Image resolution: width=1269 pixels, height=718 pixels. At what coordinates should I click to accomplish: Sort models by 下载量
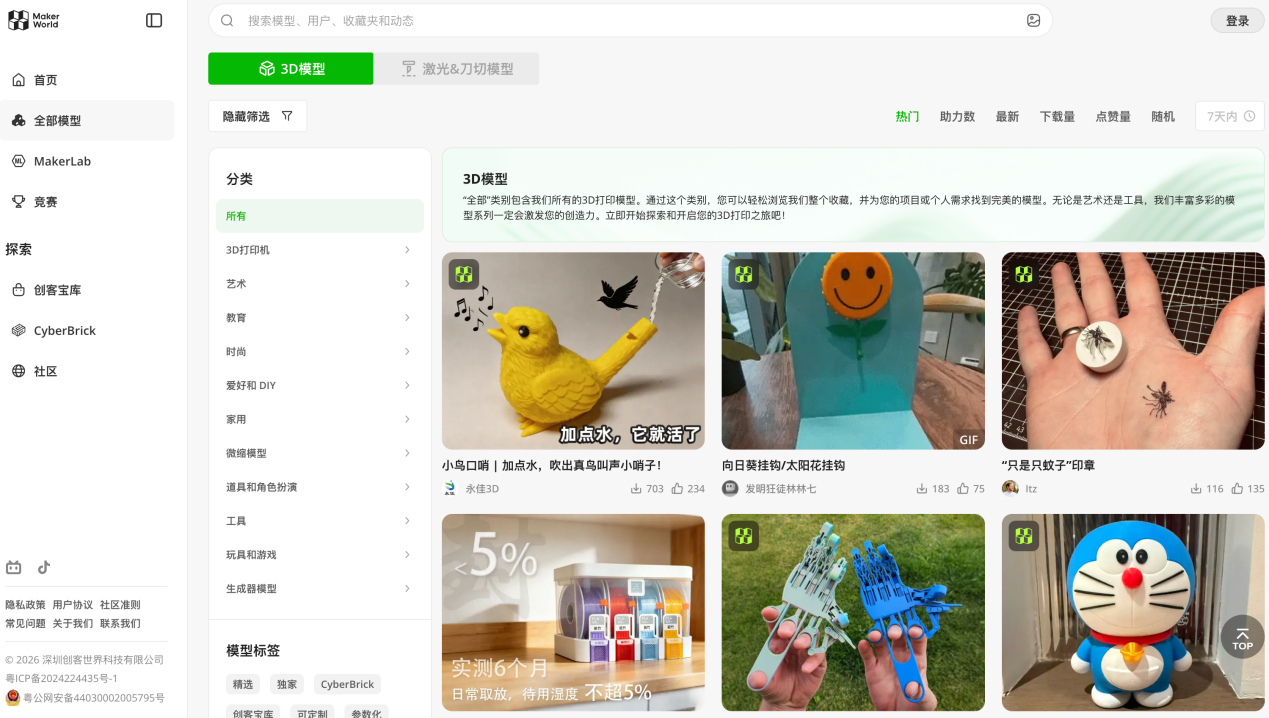tap(1057, 116)
